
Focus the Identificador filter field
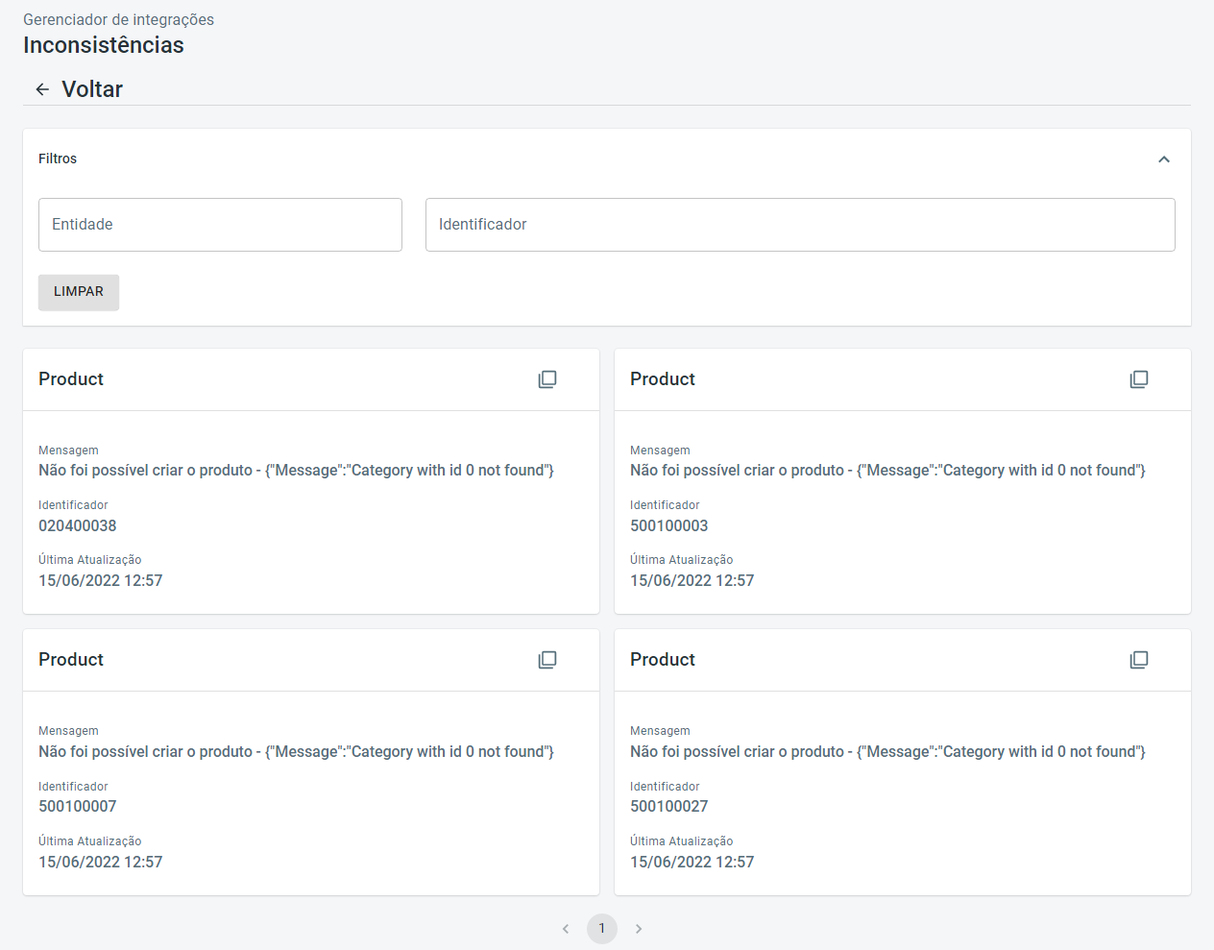coord(800,225)
